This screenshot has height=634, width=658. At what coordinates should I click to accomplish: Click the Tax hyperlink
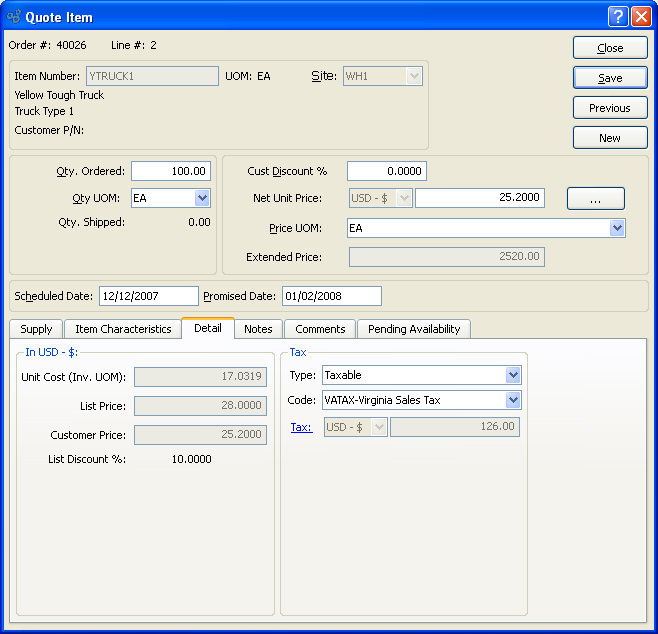pos(301,427)
